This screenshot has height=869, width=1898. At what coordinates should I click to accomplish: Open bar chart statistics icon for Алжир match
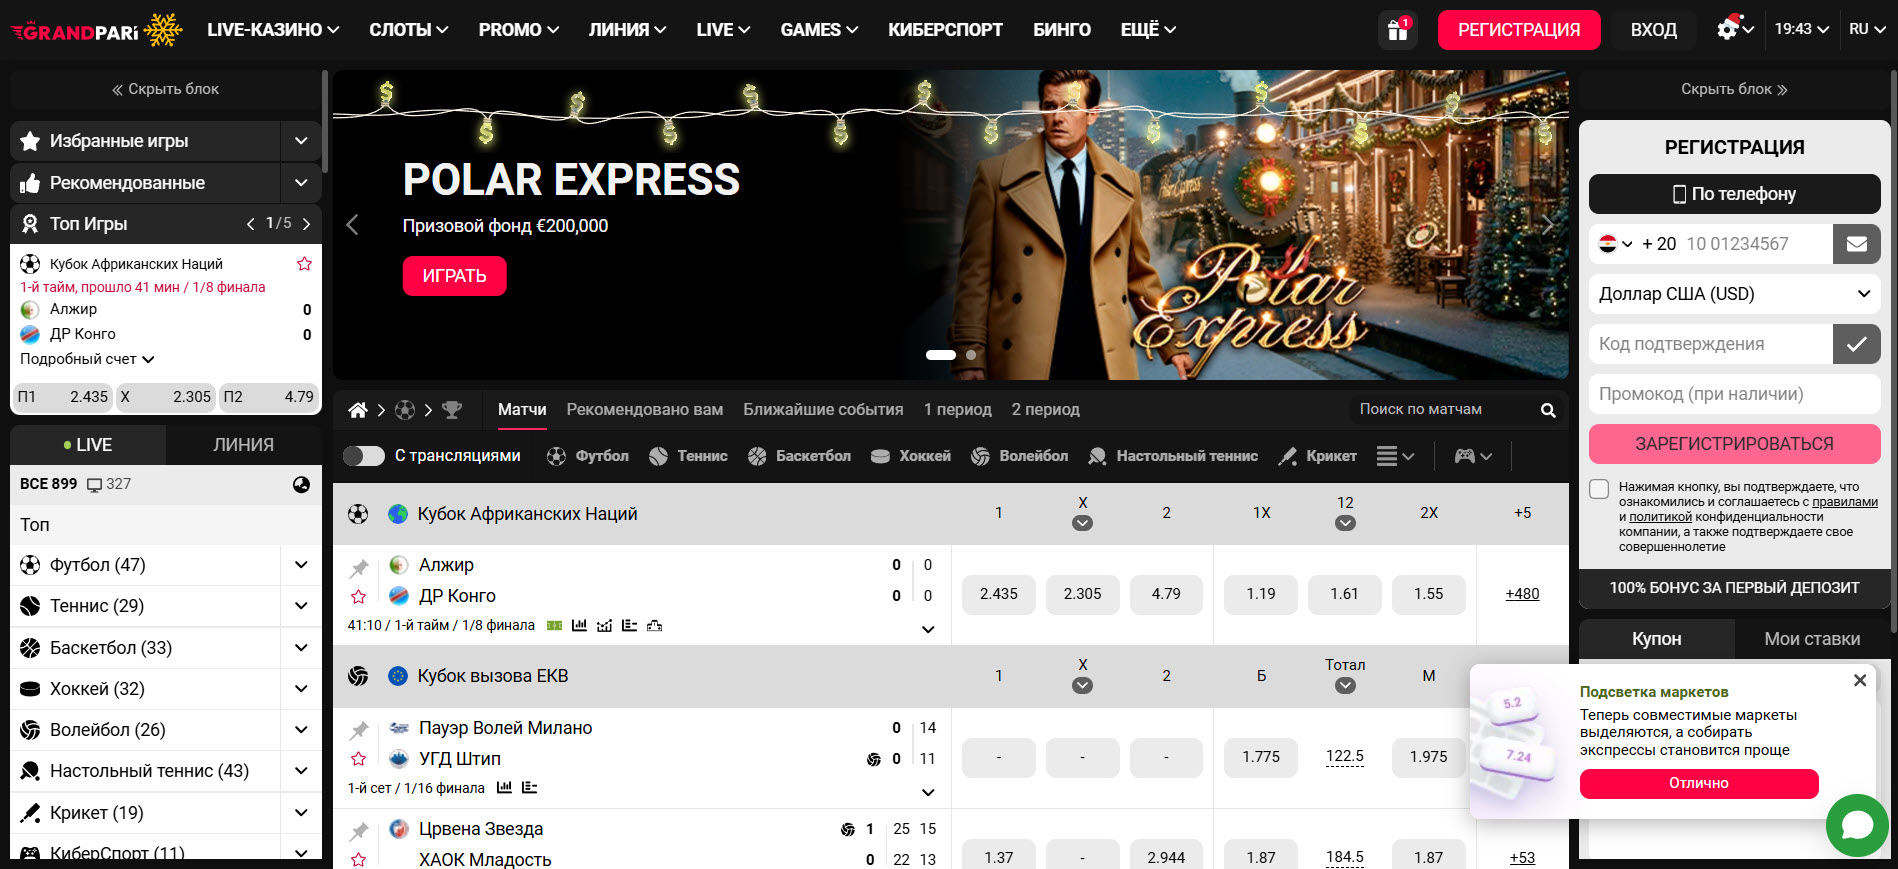pyautogui.click(x=579, y=626)
